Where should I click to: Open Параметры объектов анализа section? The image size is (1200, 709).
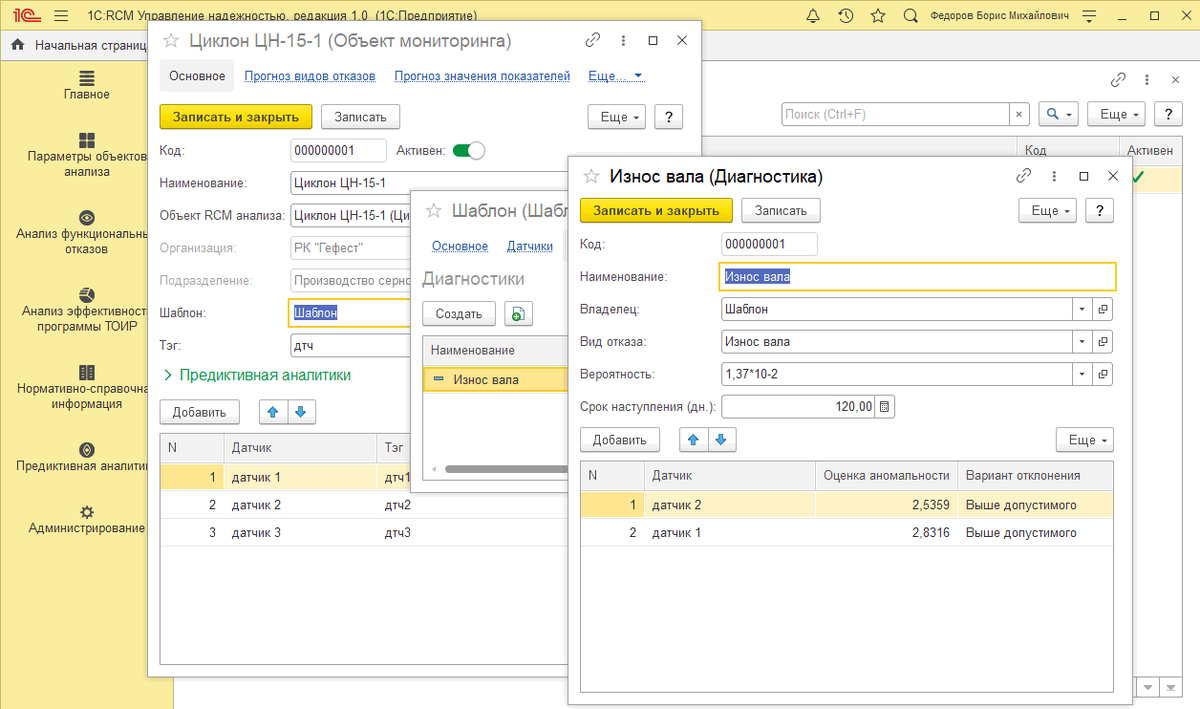[87, 156]
